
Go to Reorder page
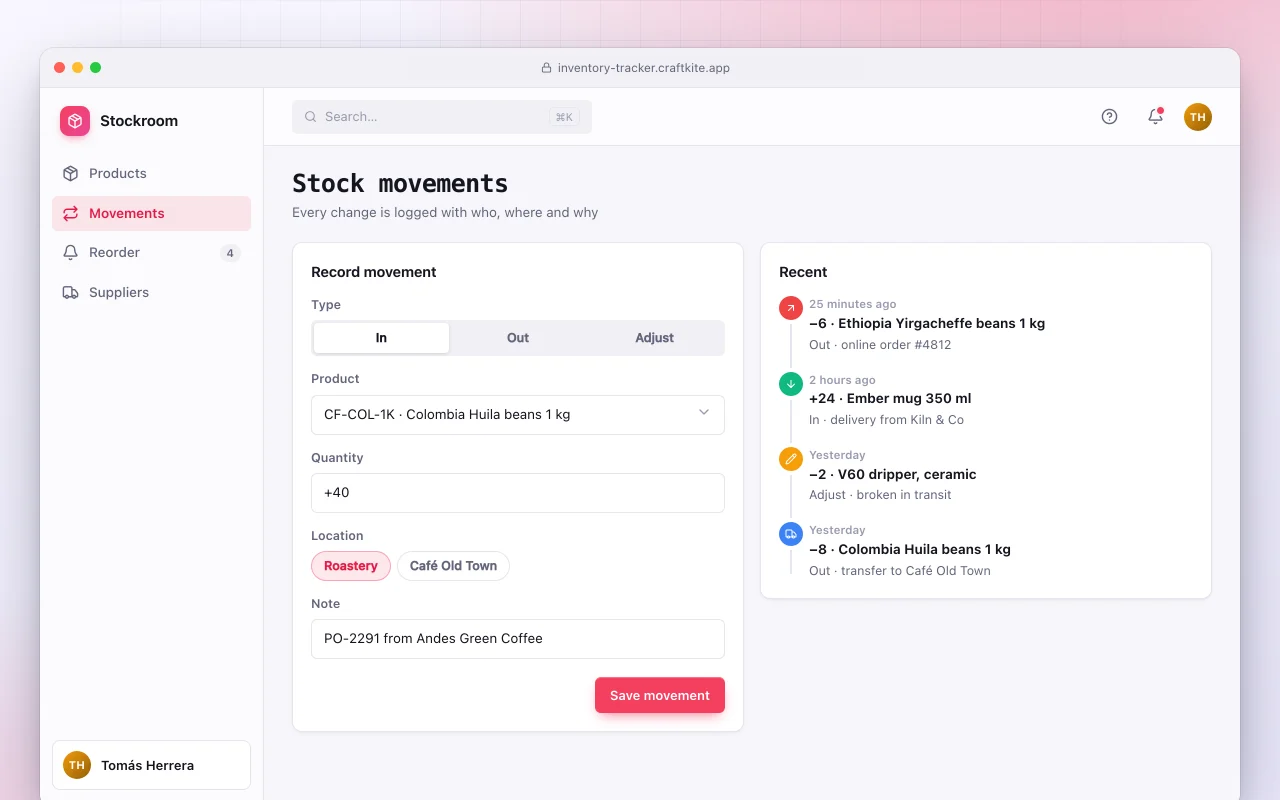(x=151, y=253)
